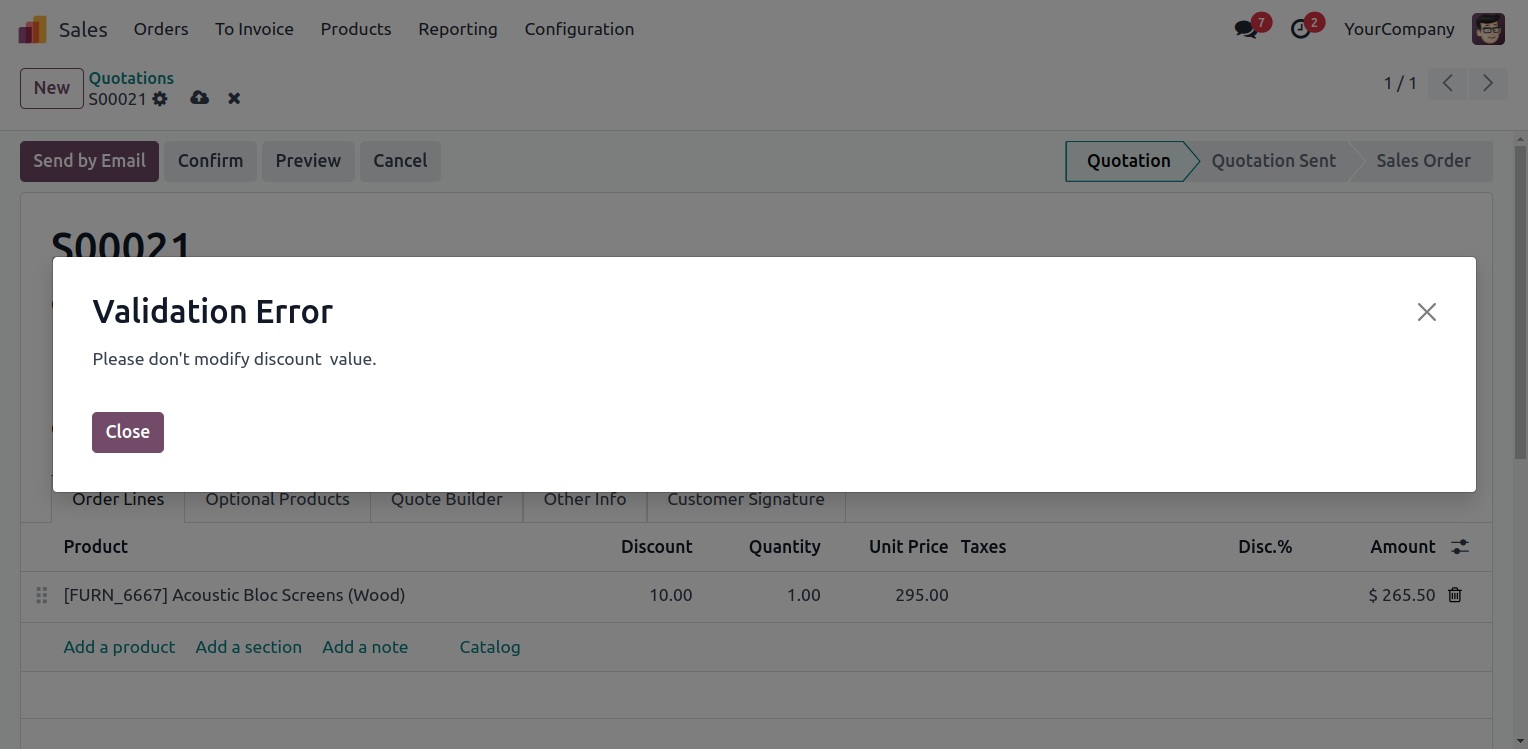Viewport: 1528px width, 749px height.
Task: Open the Configuration menu
Action: (579, 29)
